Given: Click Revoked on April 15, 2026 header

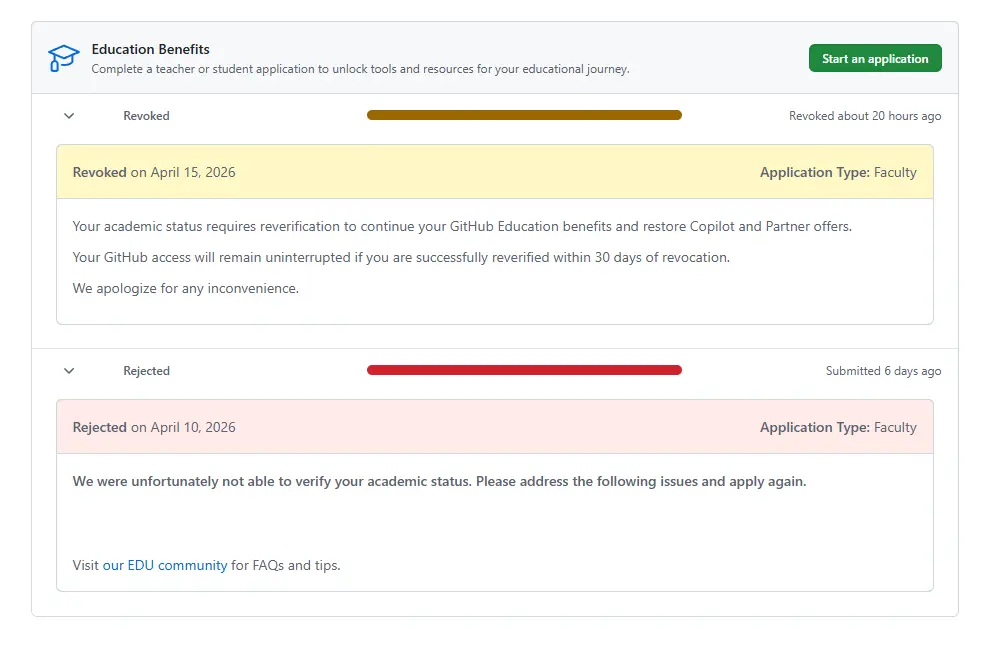Looking at the screenshot, I should [154, 172].
